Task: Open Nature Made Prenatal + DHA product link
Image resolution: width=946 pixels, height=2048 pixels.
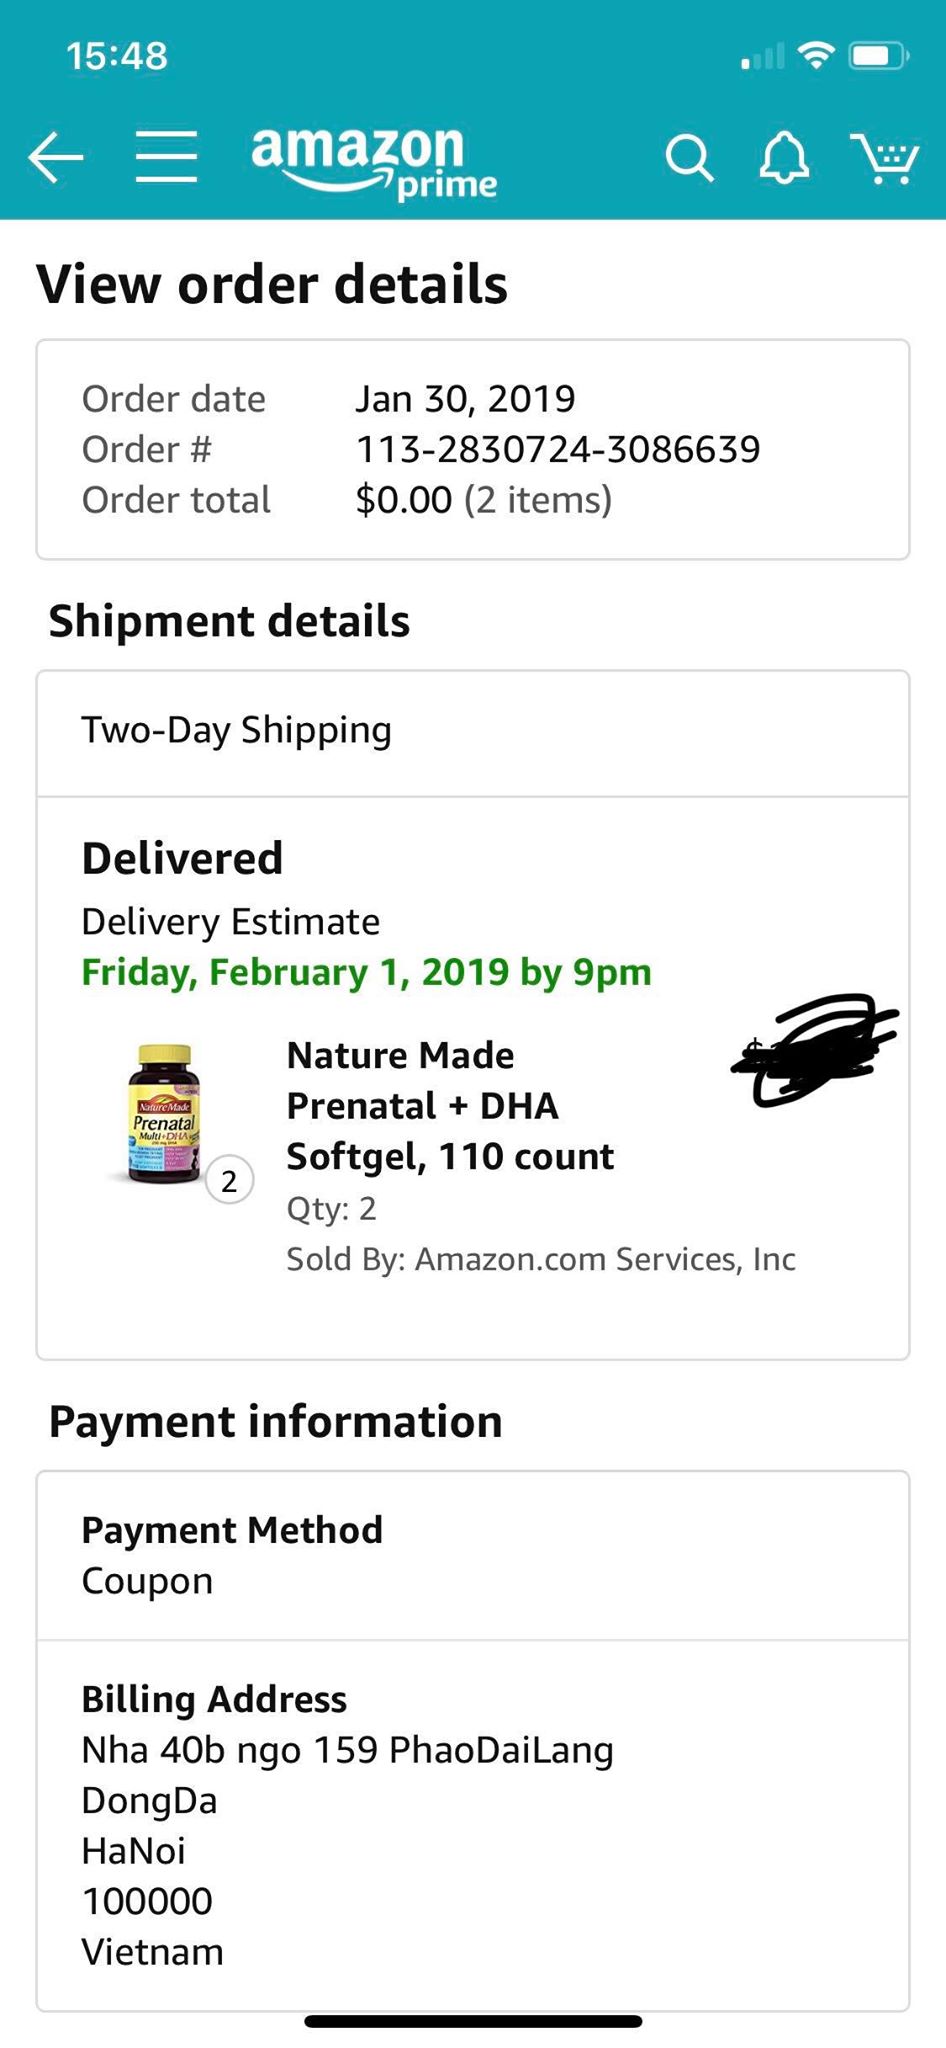Action: click(x=450, y=1106)
